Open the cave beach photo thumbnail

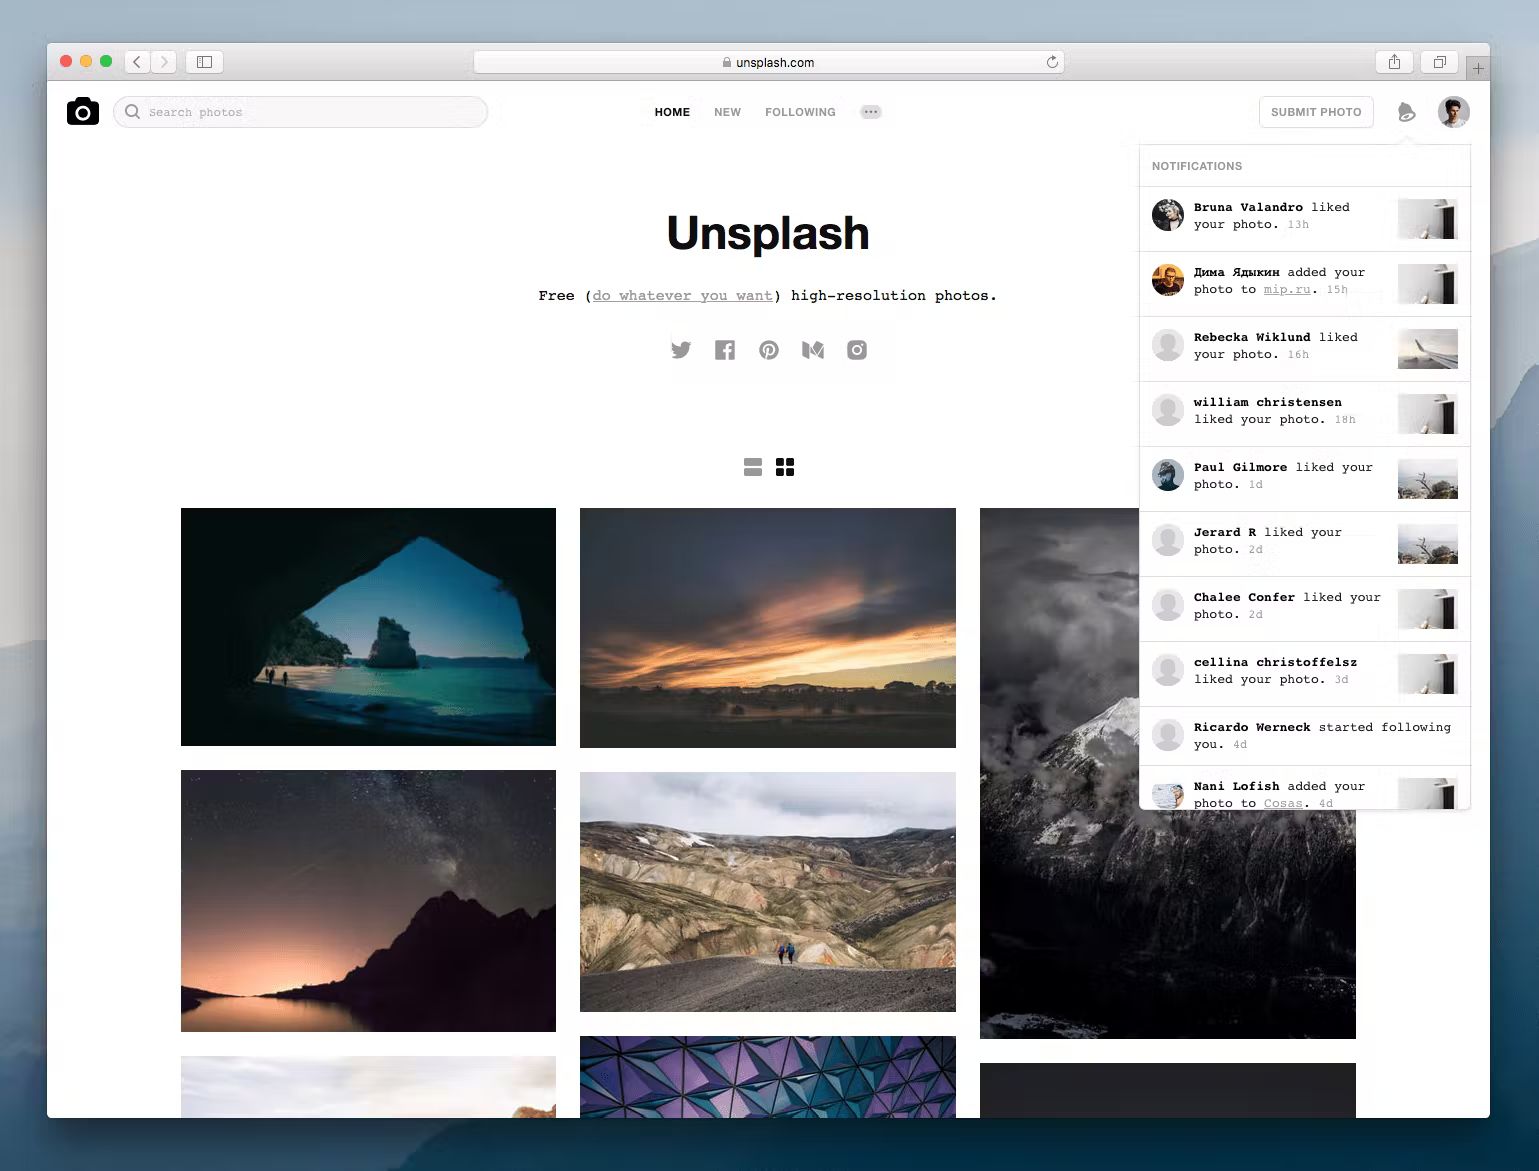pos(368,627)
